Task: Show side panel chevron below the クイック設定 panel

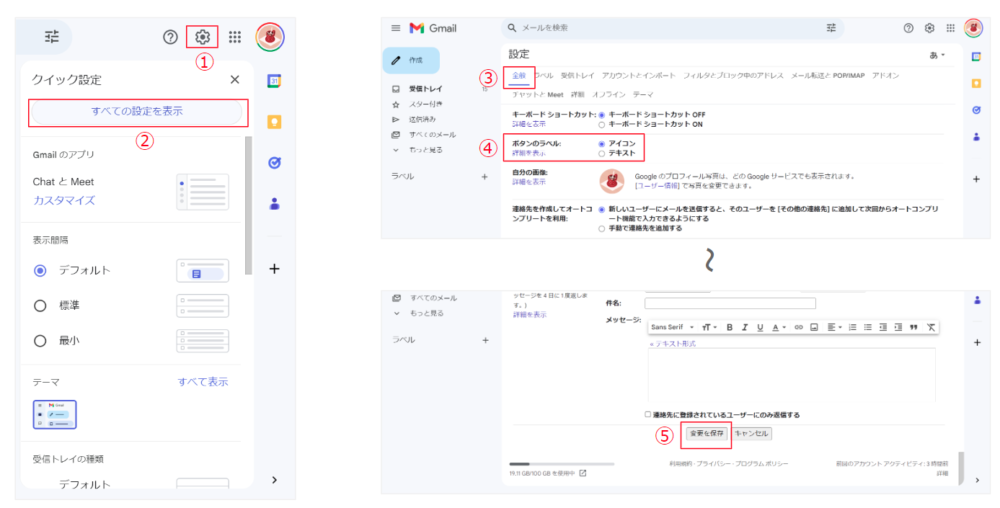Action: (274, 480)
